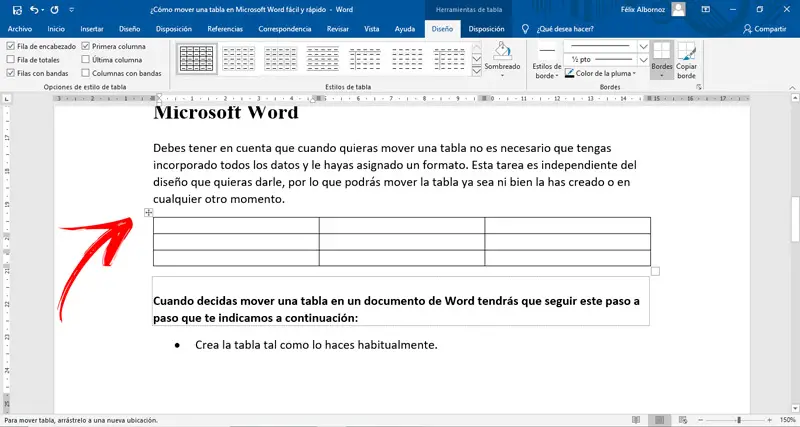Viewport: 800px width, 427px height.
Task: Click the Bordes grid icon
Action: (661, 51)
